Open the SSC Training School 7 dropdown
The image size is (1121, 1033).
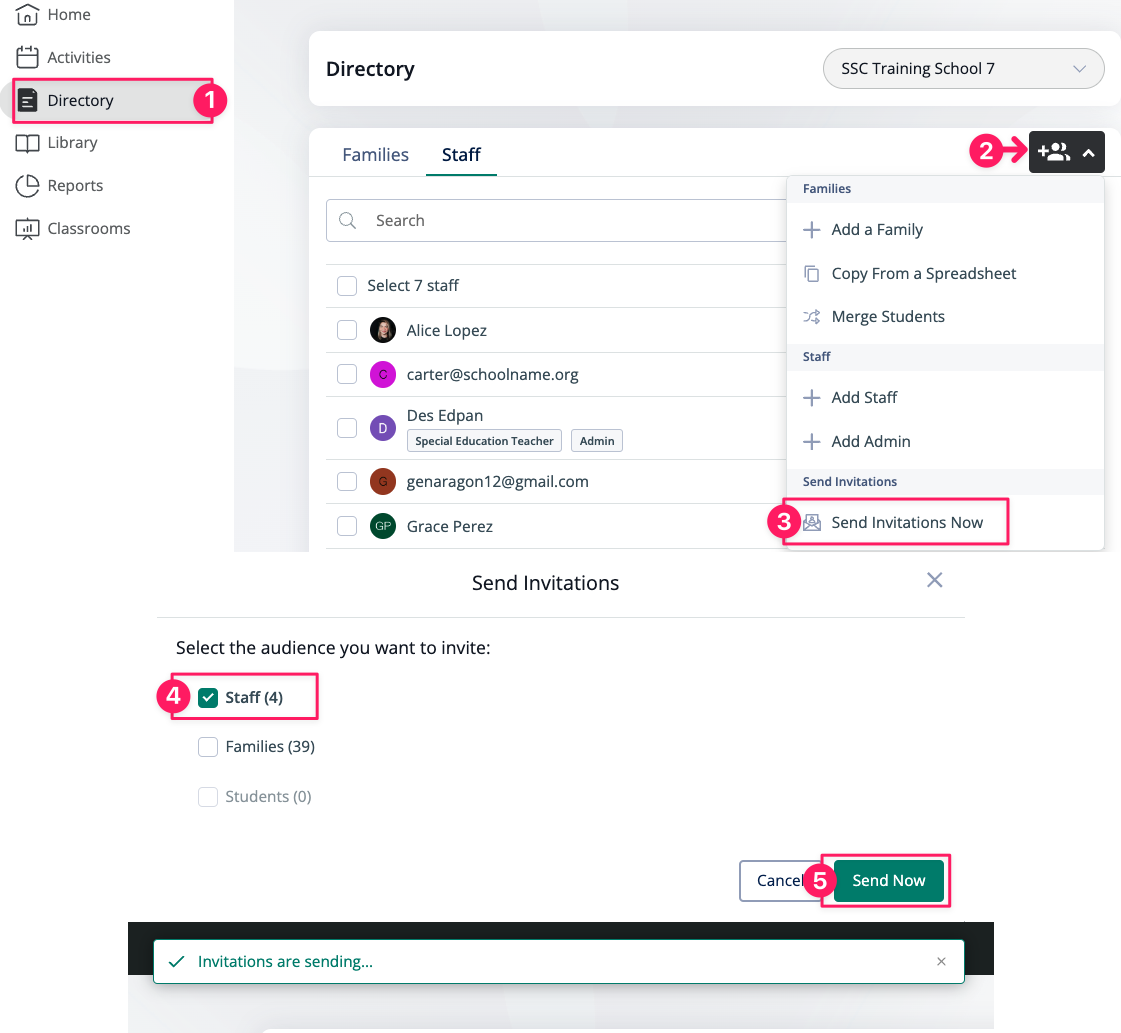click(963, 69)
